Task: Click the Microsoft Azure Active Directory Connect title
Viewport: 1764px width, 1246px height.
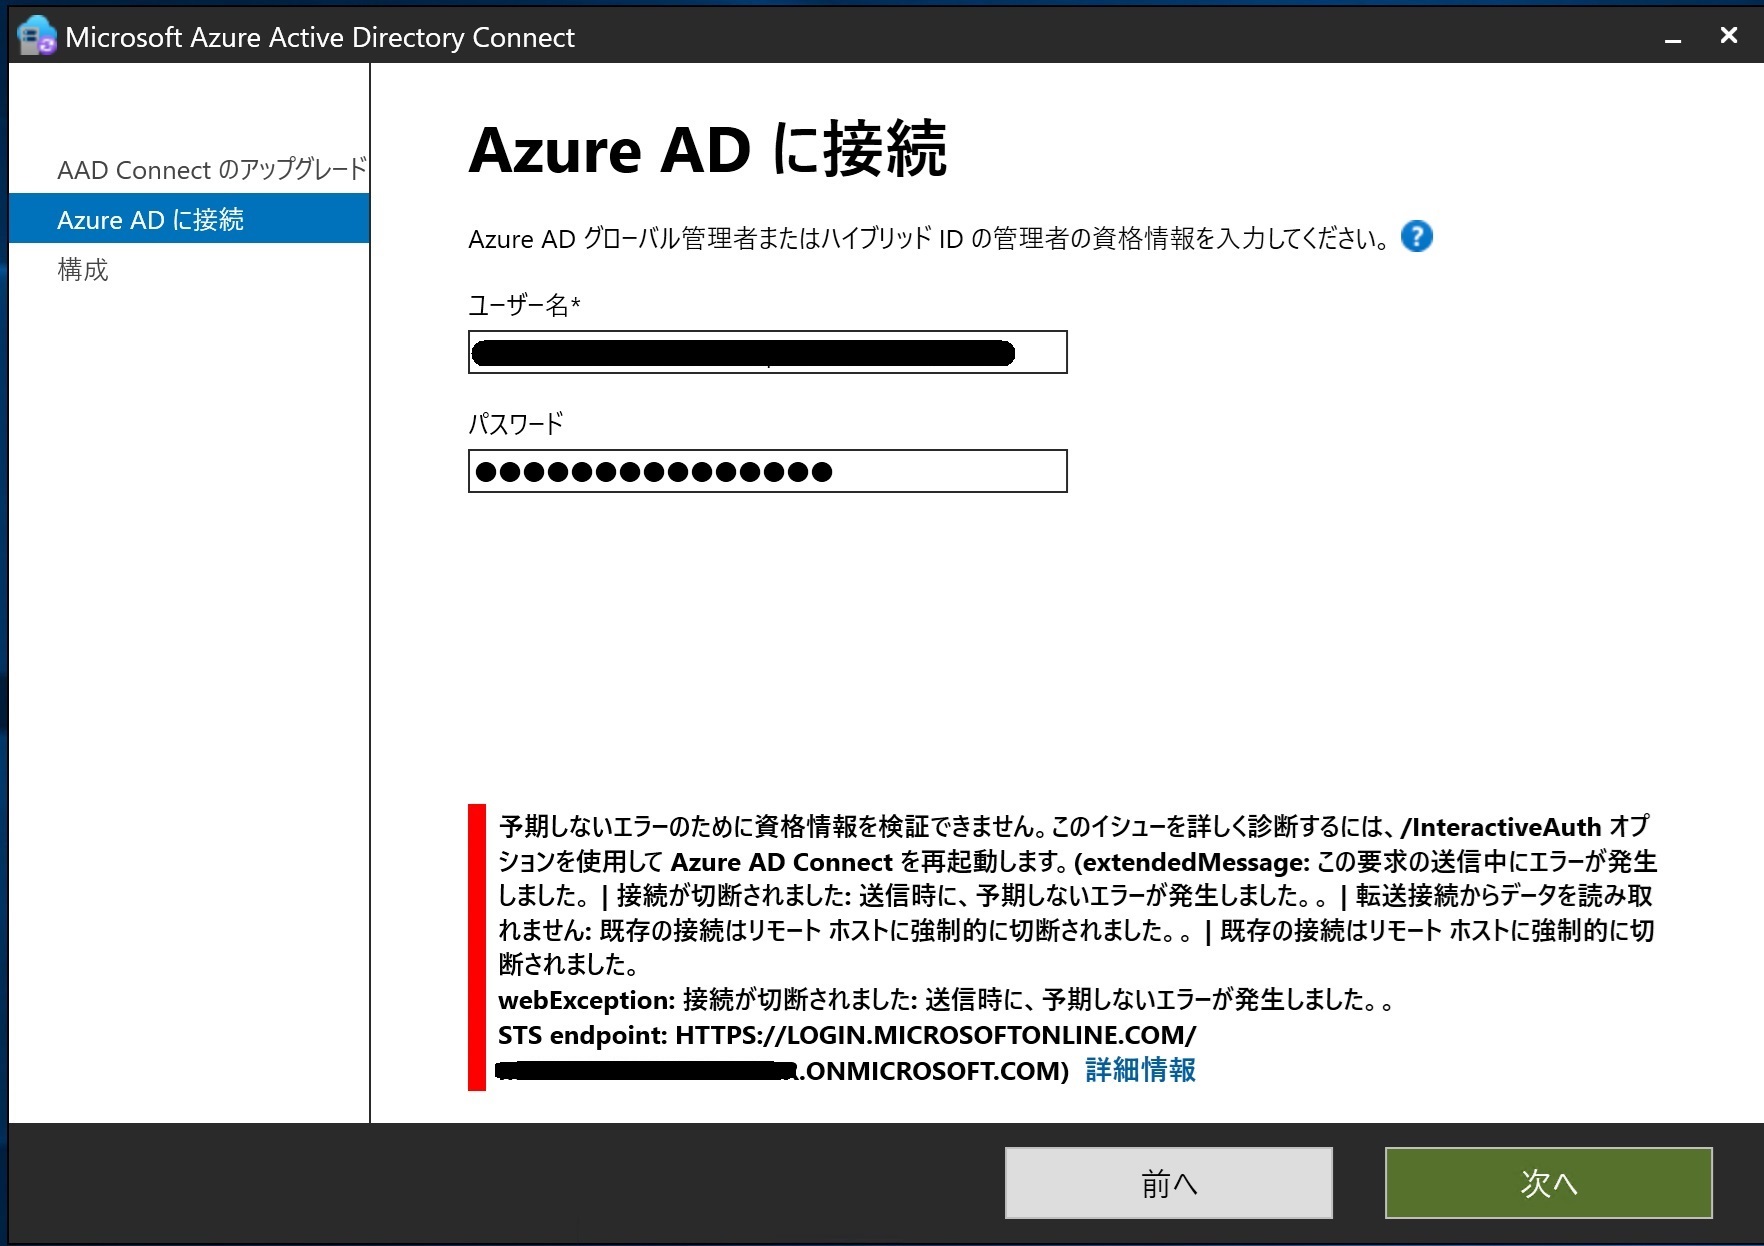Action: 320,37
